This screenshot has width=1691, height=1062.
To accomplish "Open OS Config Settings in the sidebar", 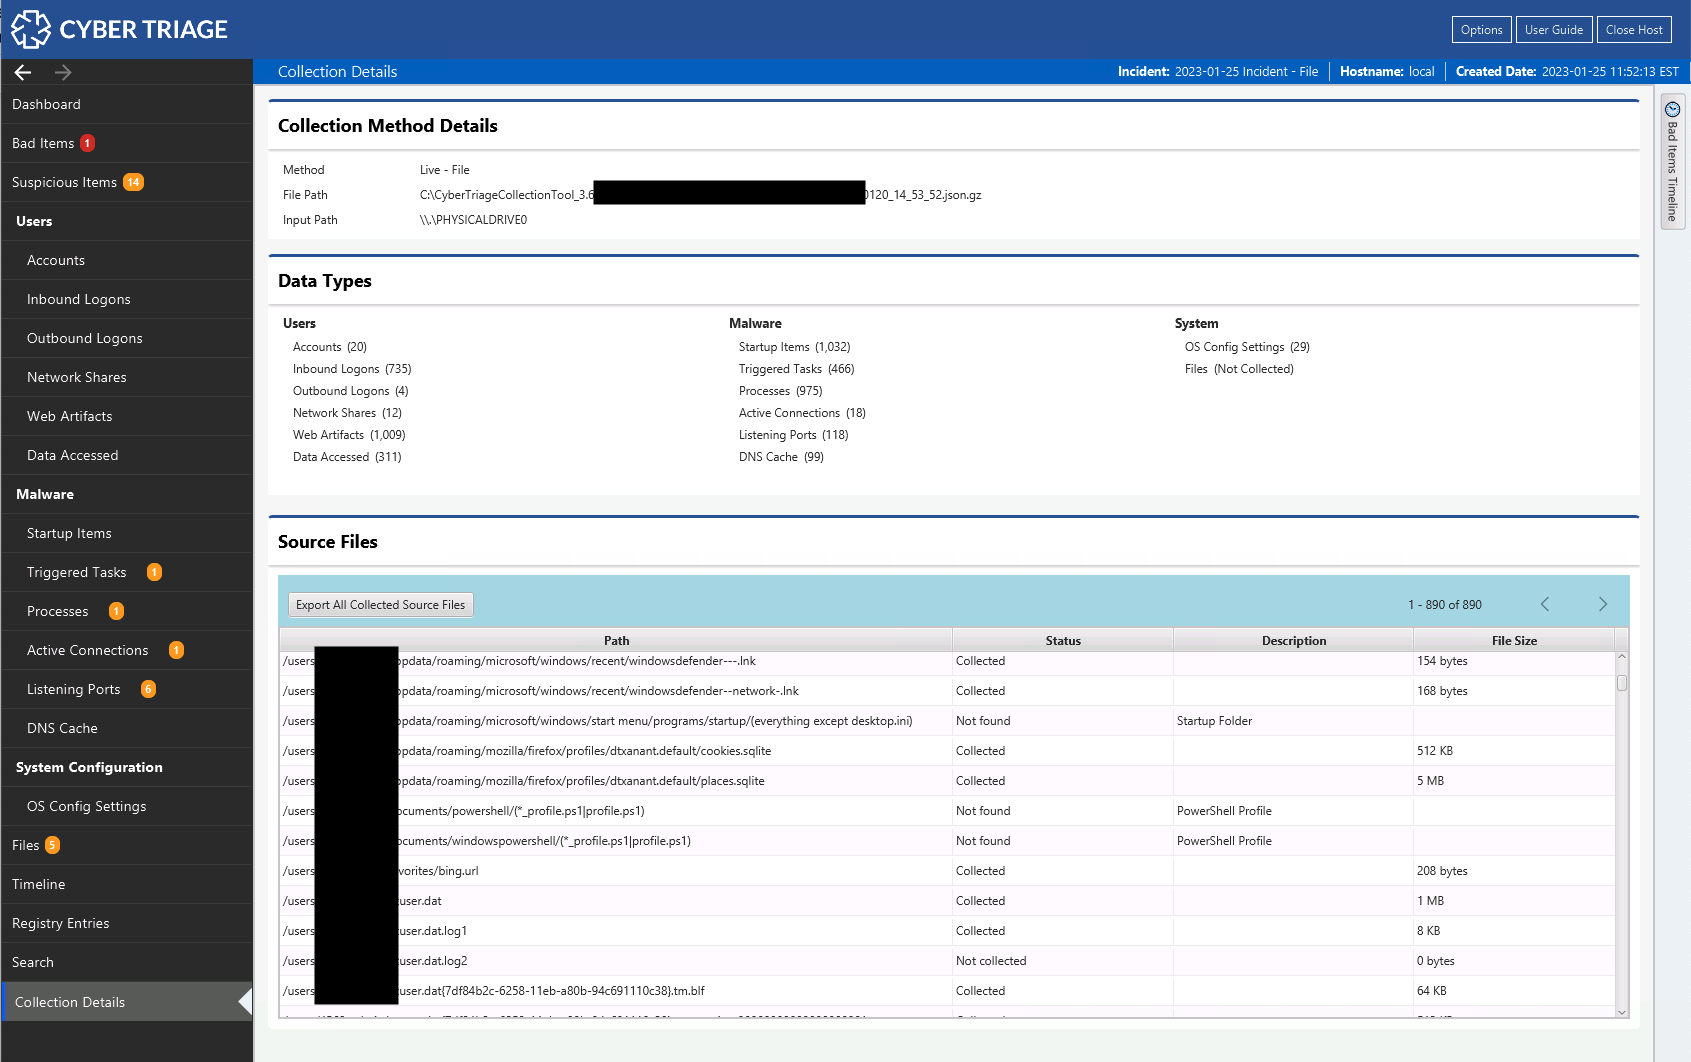I will coord(127,806).
